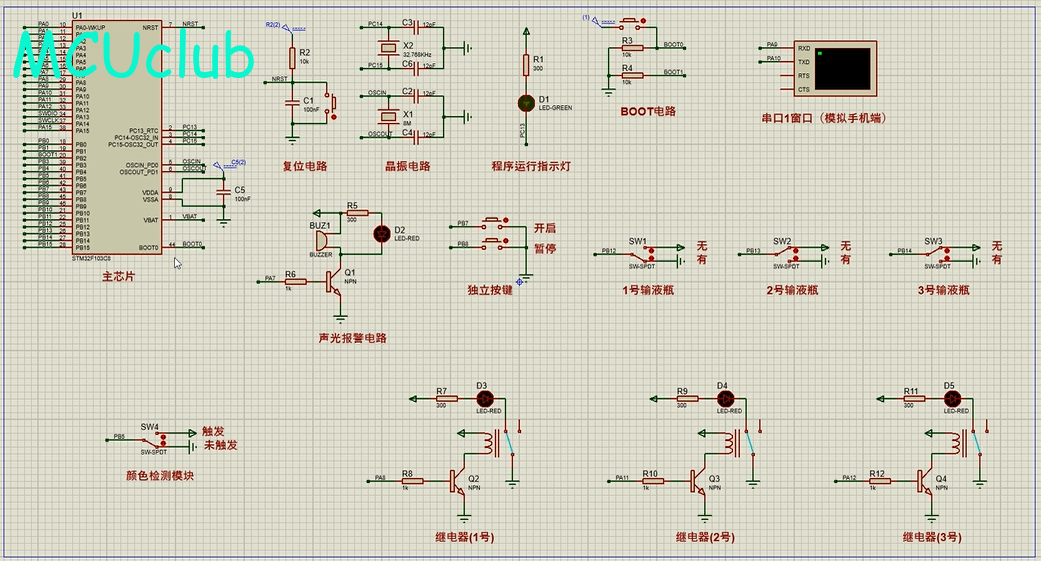Click the 颜色检测模块 label
The height and width of the screenshot is (561, 1041).
tap(160, 476)
